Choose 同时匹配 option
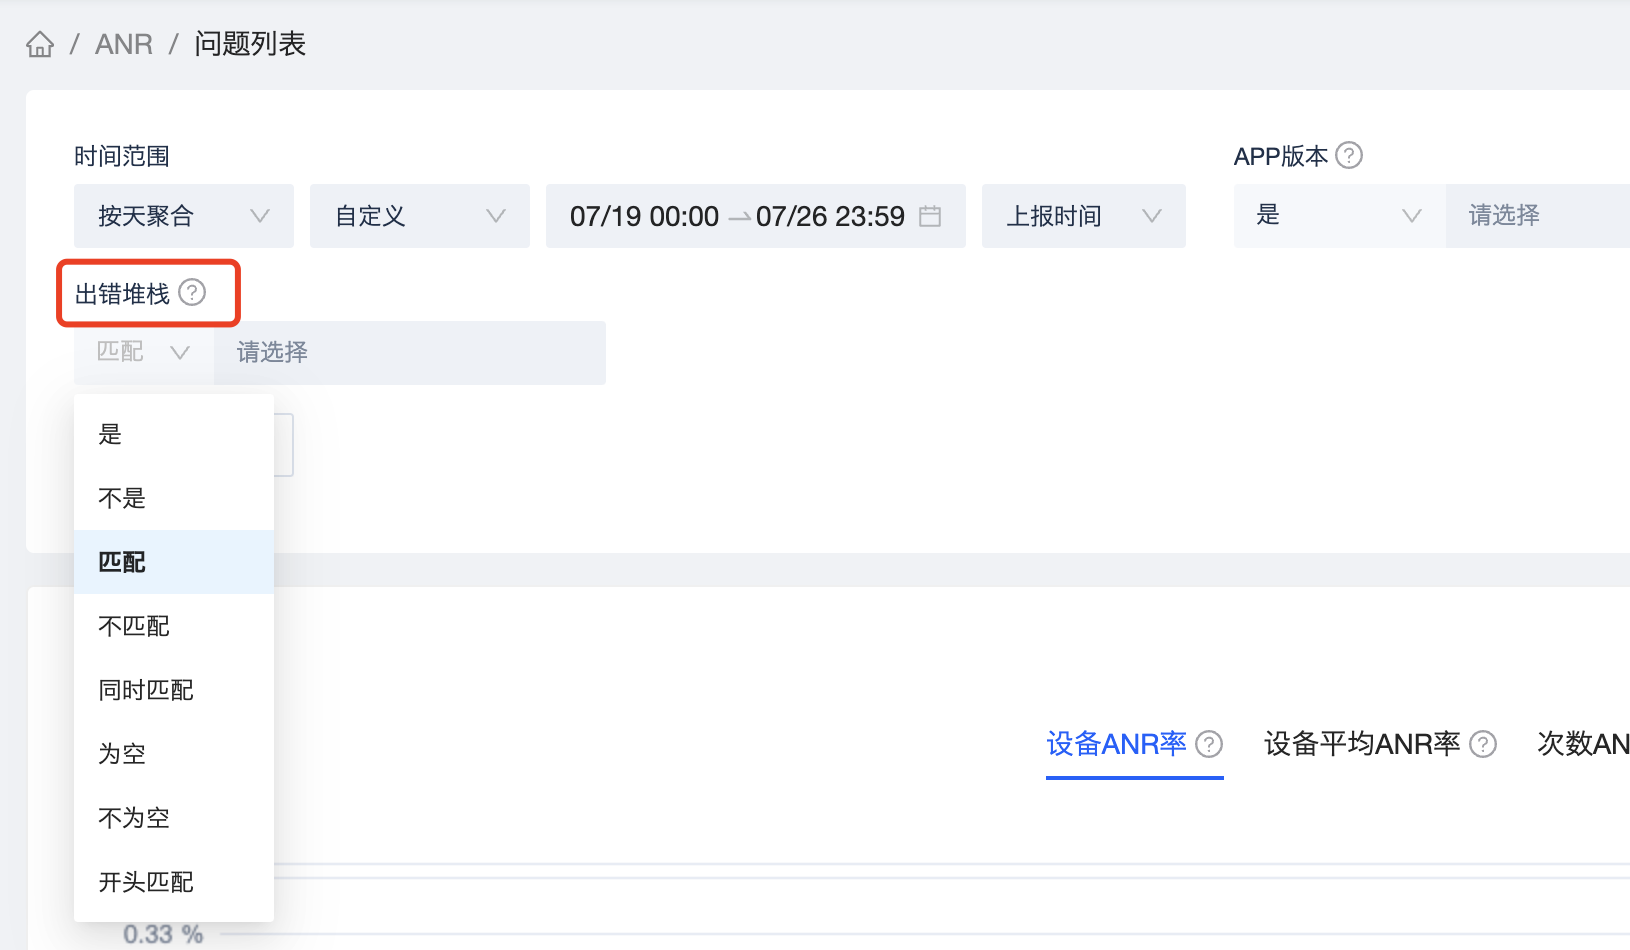 coord(174,690)
